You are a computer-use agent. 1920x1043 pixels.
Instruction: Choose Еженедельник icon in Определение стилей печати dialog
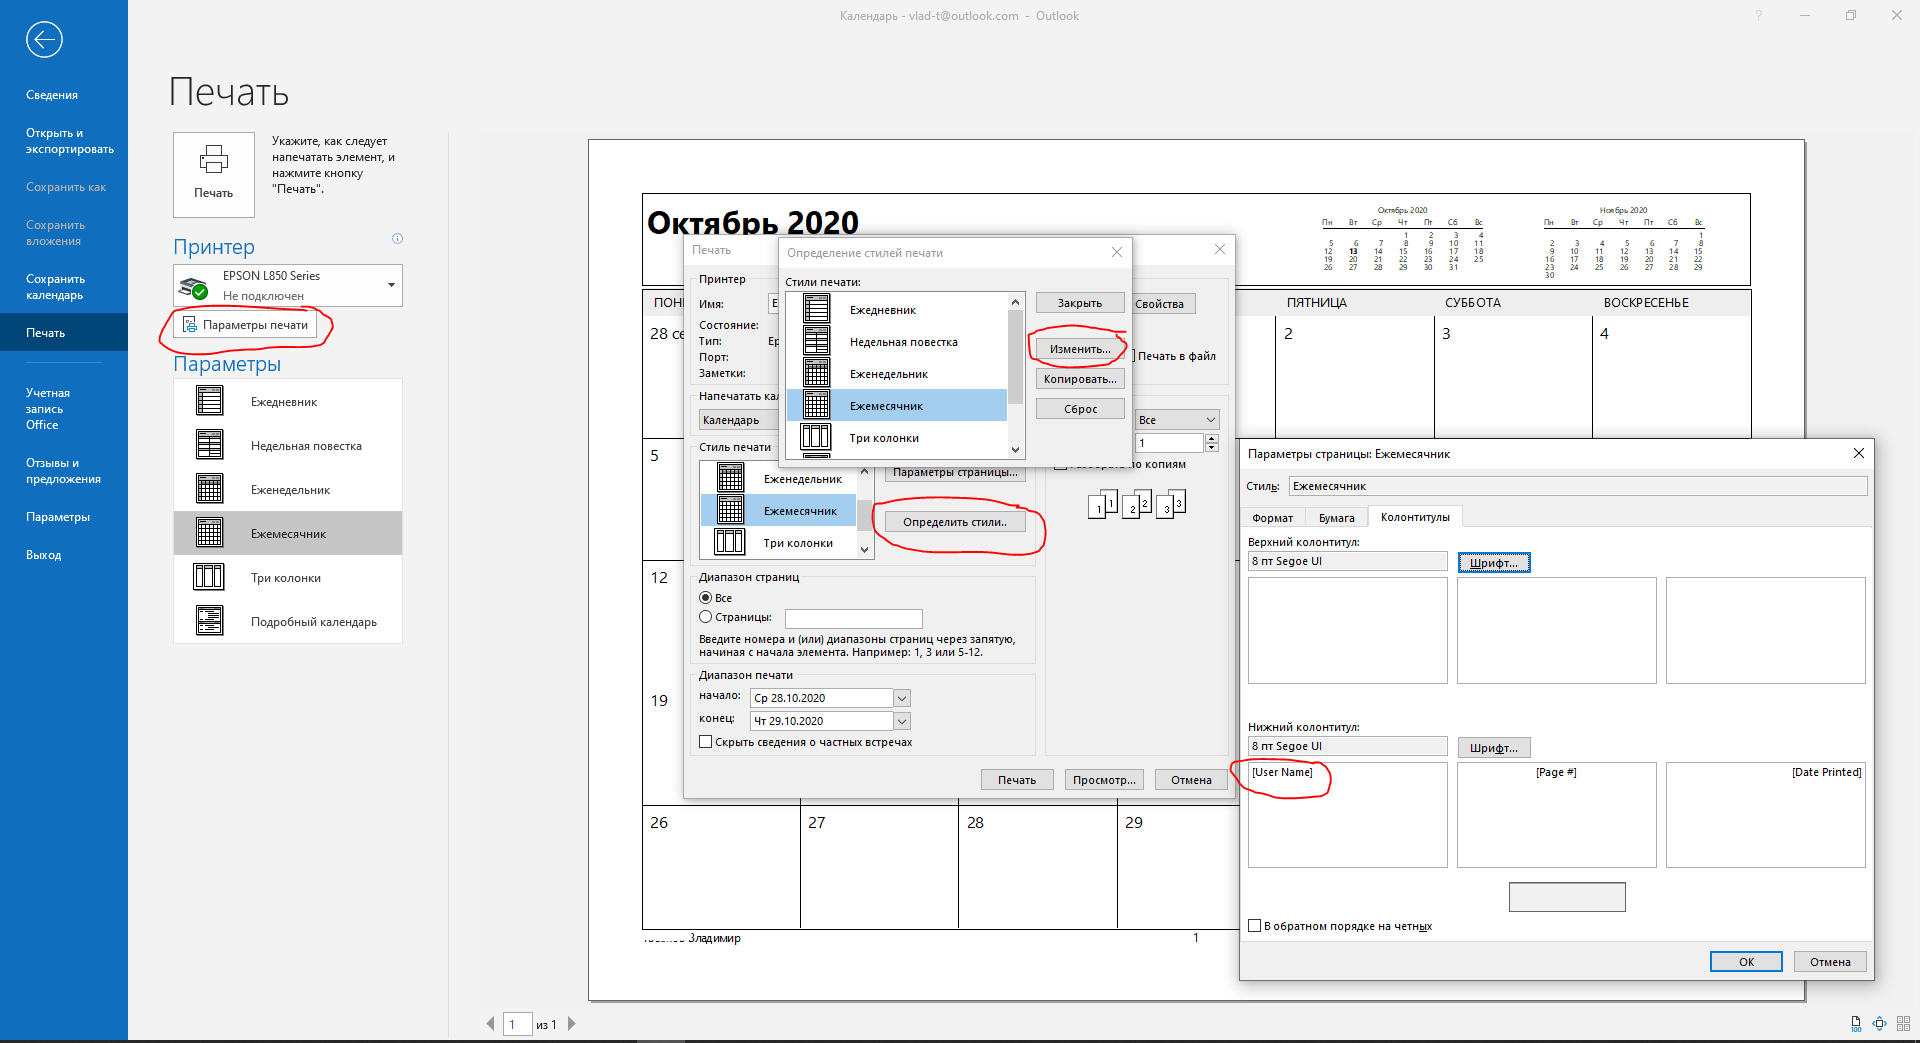[x=816, y=373]
